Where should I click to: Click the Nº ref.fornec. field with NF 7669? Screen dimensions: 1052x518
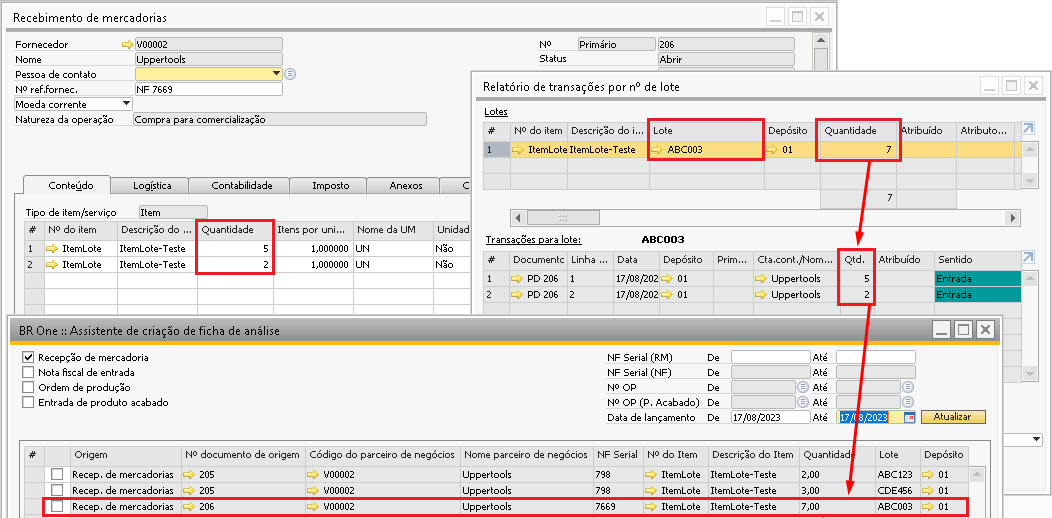208,89
